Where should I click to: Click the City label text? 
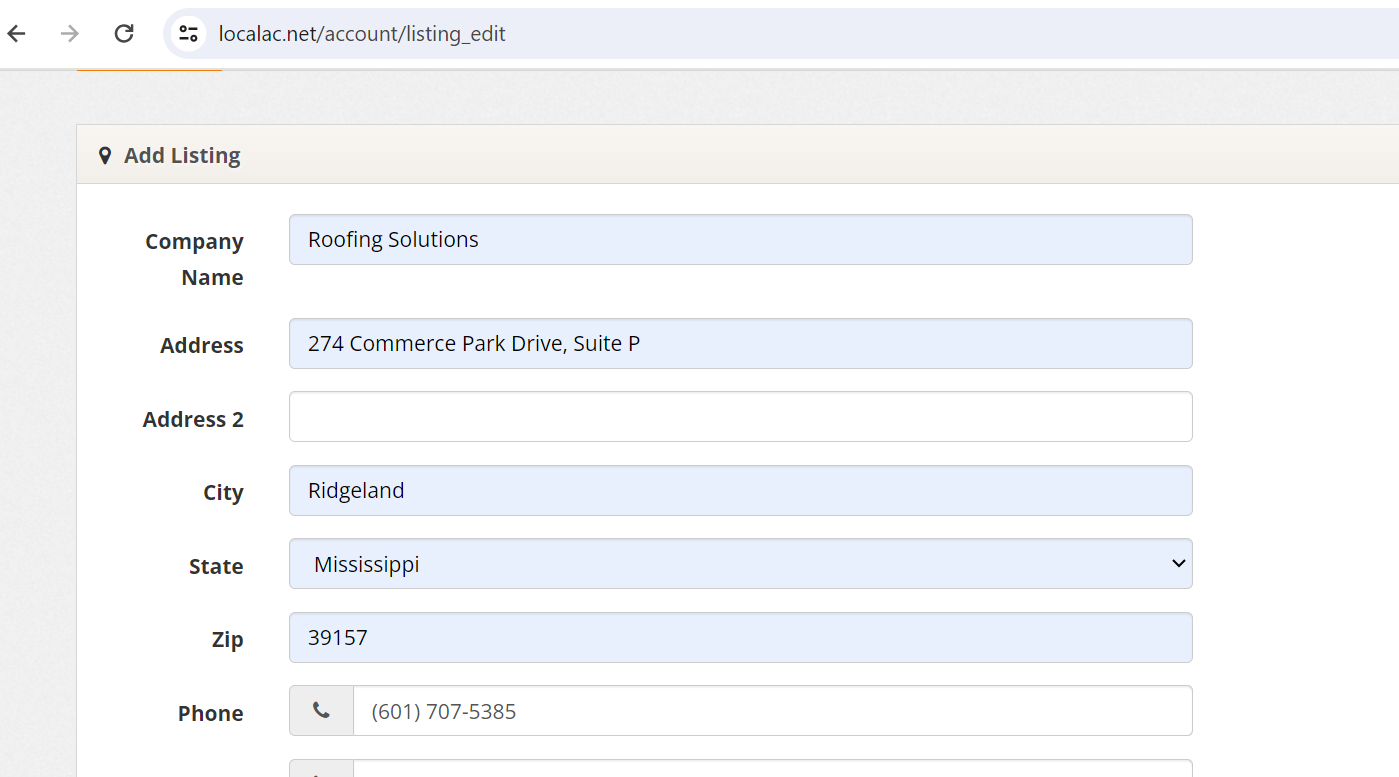click(223, 493)
